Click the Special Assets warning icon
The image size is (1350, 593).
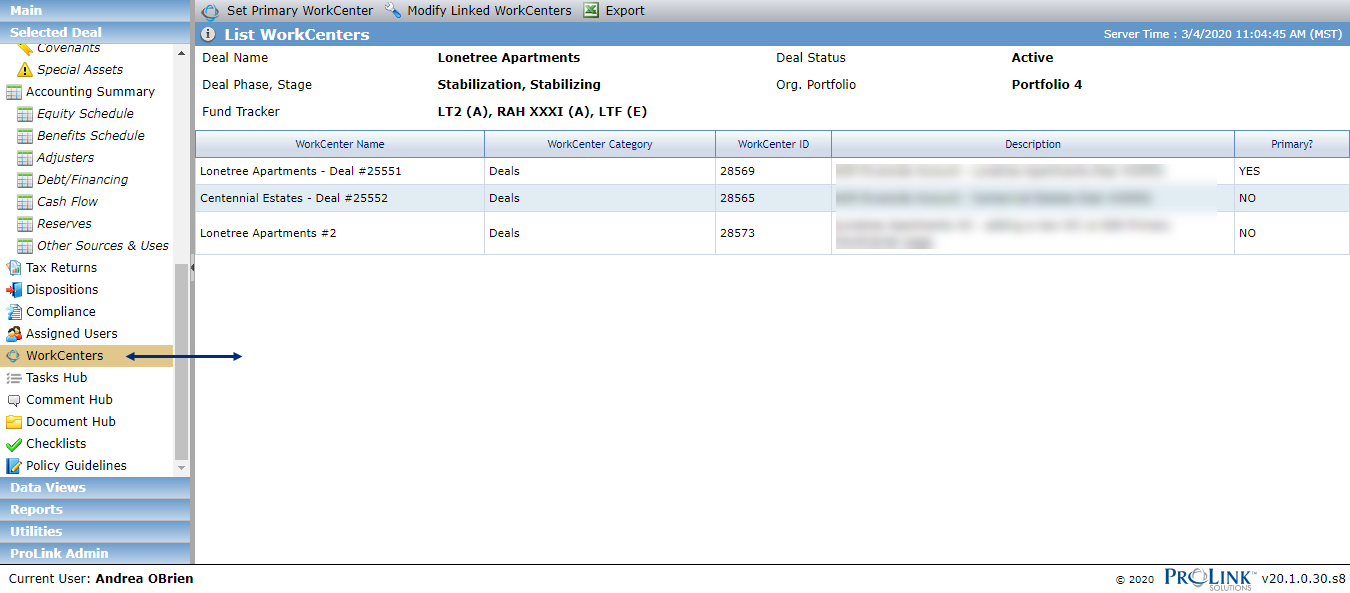click(25, 70)
